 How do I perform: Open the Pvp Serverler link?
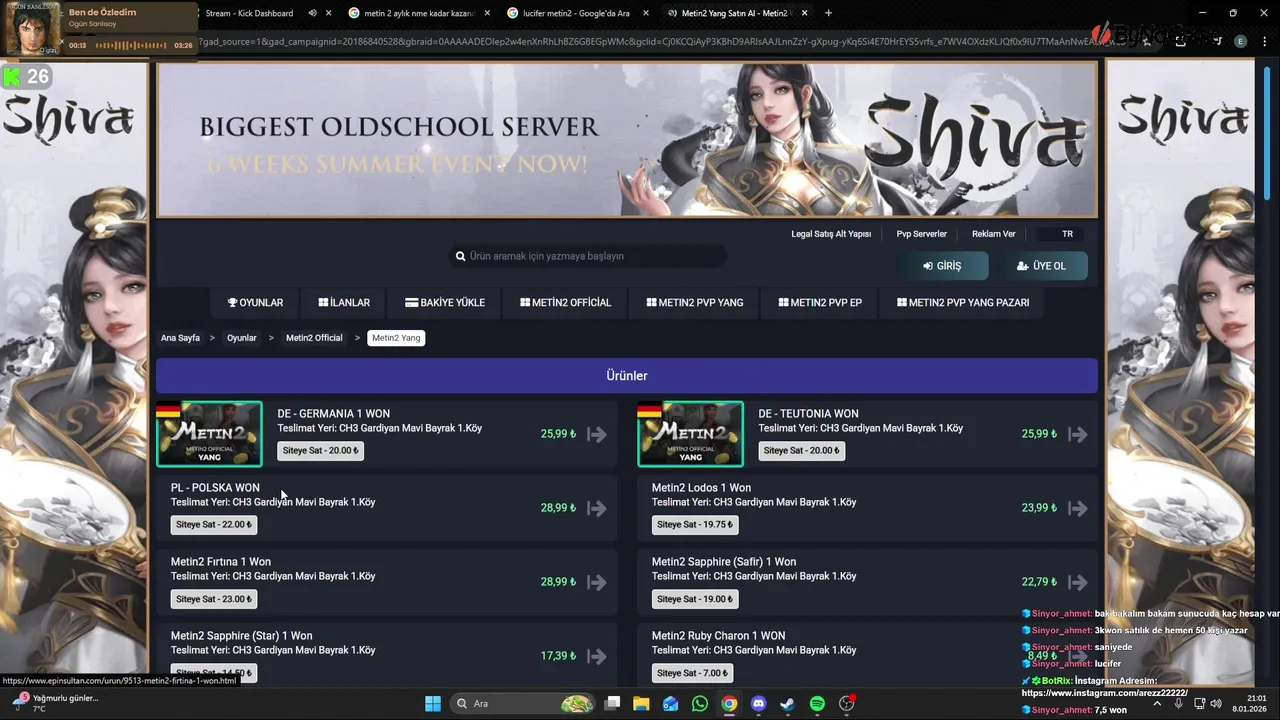pyautogui.click(x=921, y=234)
